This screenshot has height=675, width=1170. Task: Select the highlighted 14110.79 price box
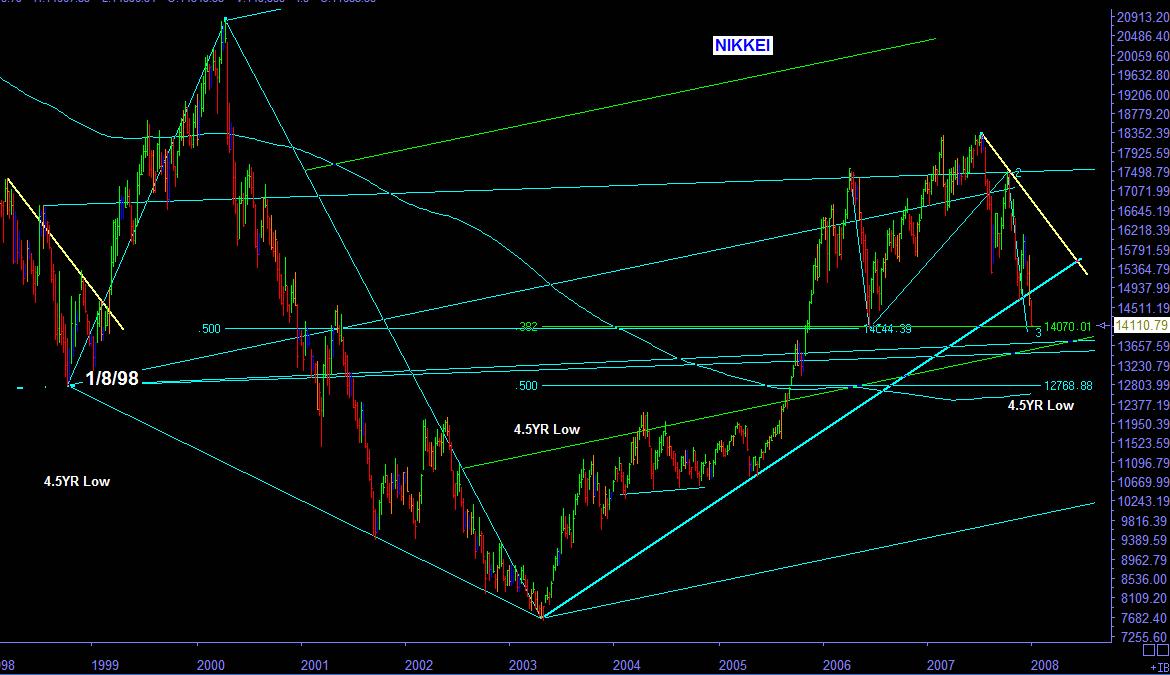(x=1142, y=325)
